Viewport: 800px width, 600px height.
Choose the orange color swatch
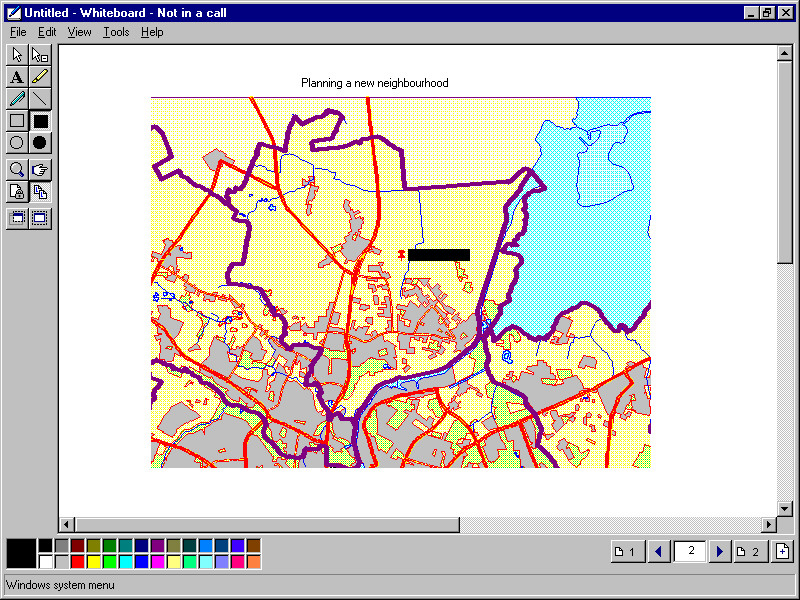pyautogui.click(x=254, y=562)
